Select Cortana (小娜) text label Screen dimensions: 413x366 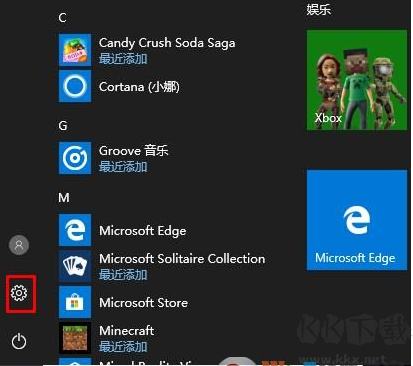click(139, 87)
